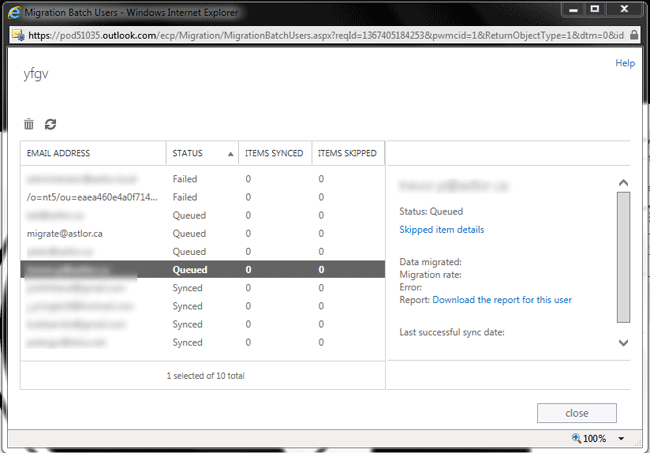Image resolution: width=650 pixels, height=453 pixels.
Task: Click the page icon beside the URL
Action: coord(18,36)
